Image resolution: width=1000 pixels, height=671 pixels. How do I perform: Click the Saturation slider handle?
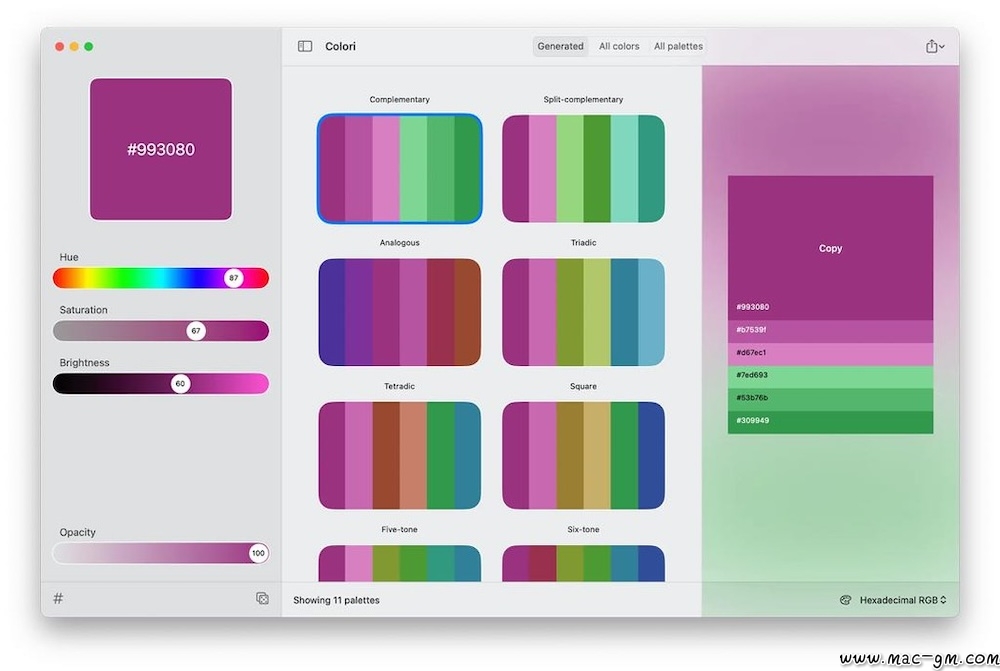(x=196, y=331)
